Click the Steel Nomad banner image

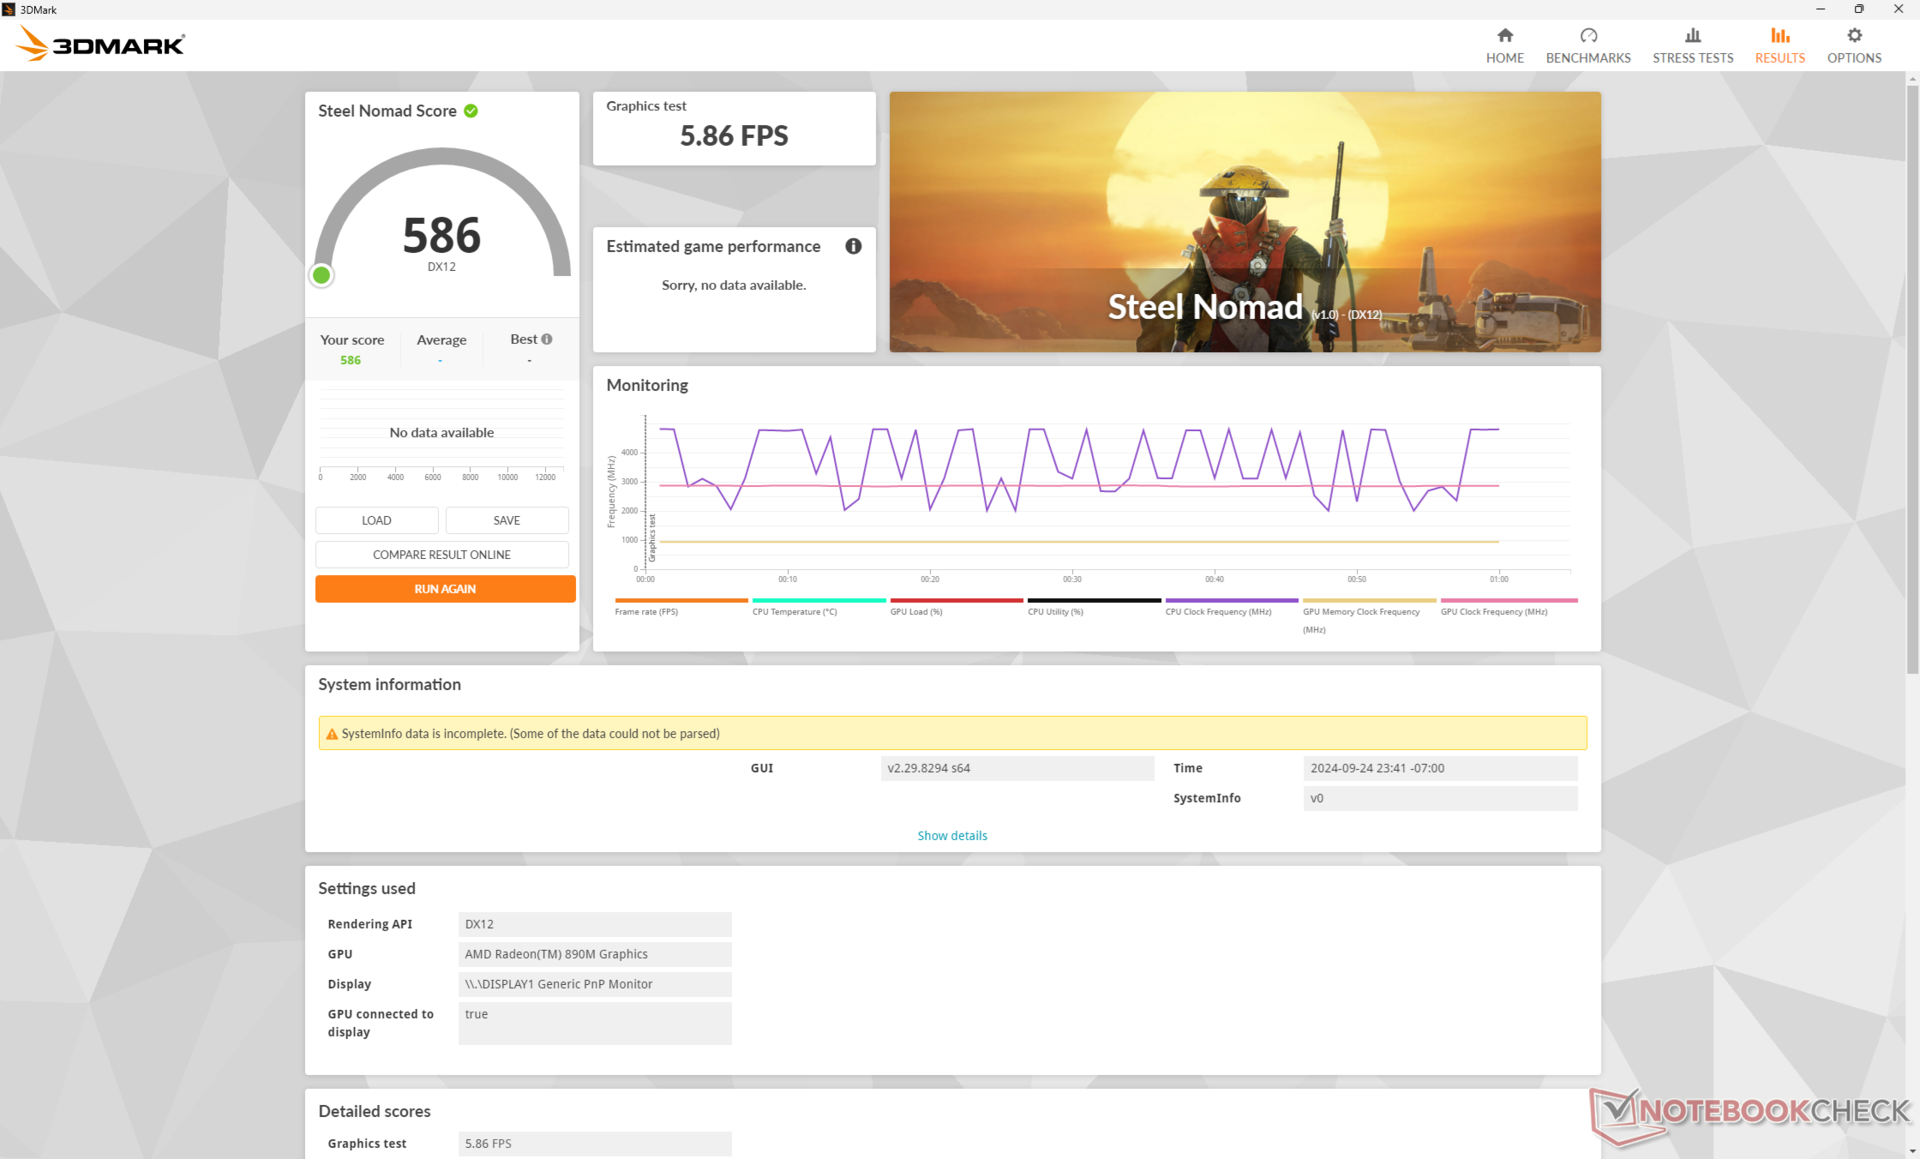(1244, 221)
